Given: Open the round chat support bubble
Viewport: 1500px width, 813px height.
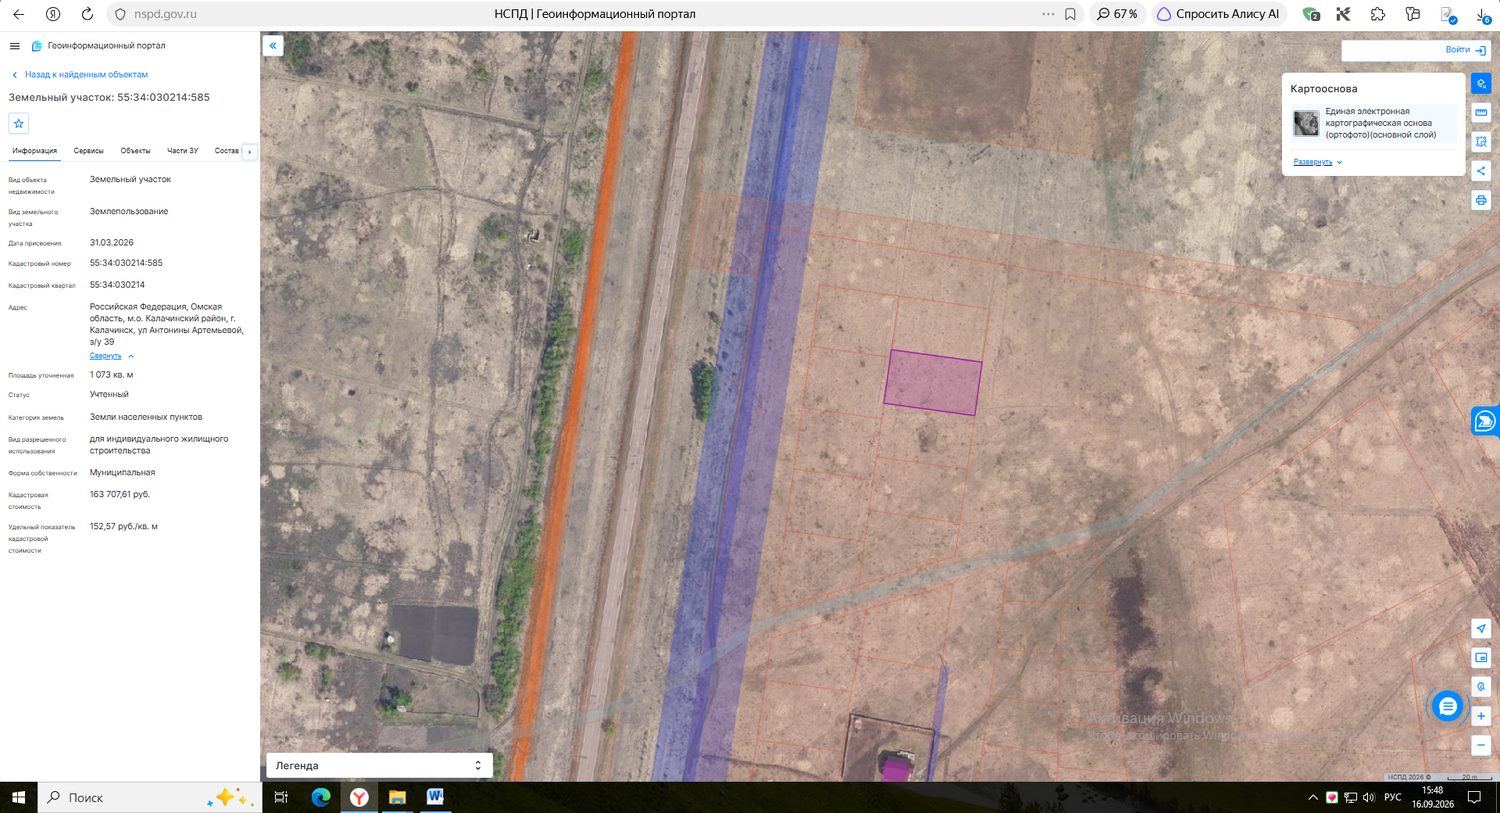Looking at the screenshot, I should 1447,706.
